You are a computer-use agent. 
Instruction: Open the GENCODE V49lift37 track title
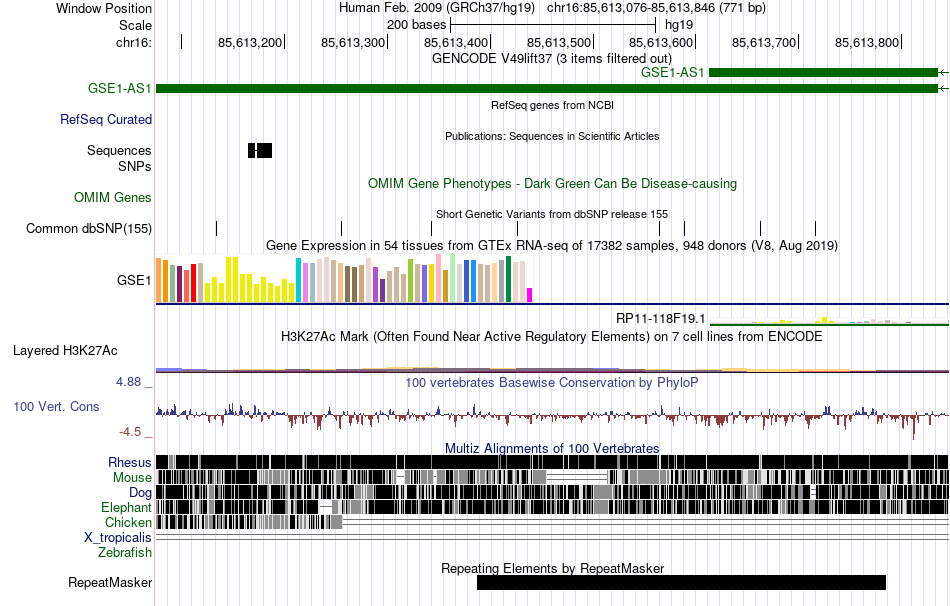pyautogui.click(x=551, y=59)
